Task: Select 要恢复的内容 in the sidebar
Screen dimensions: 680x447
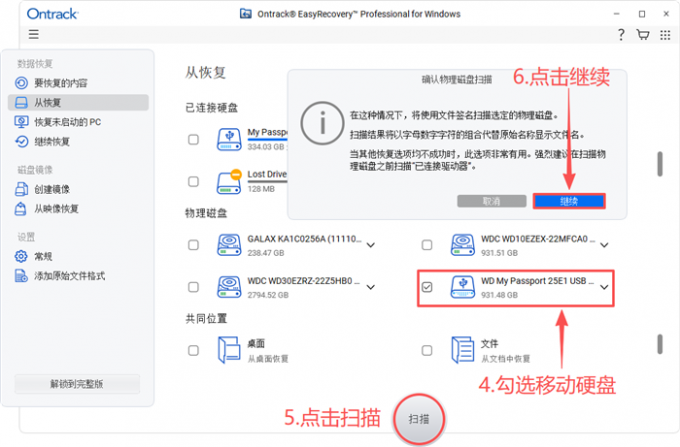Action: click(78, 83)
